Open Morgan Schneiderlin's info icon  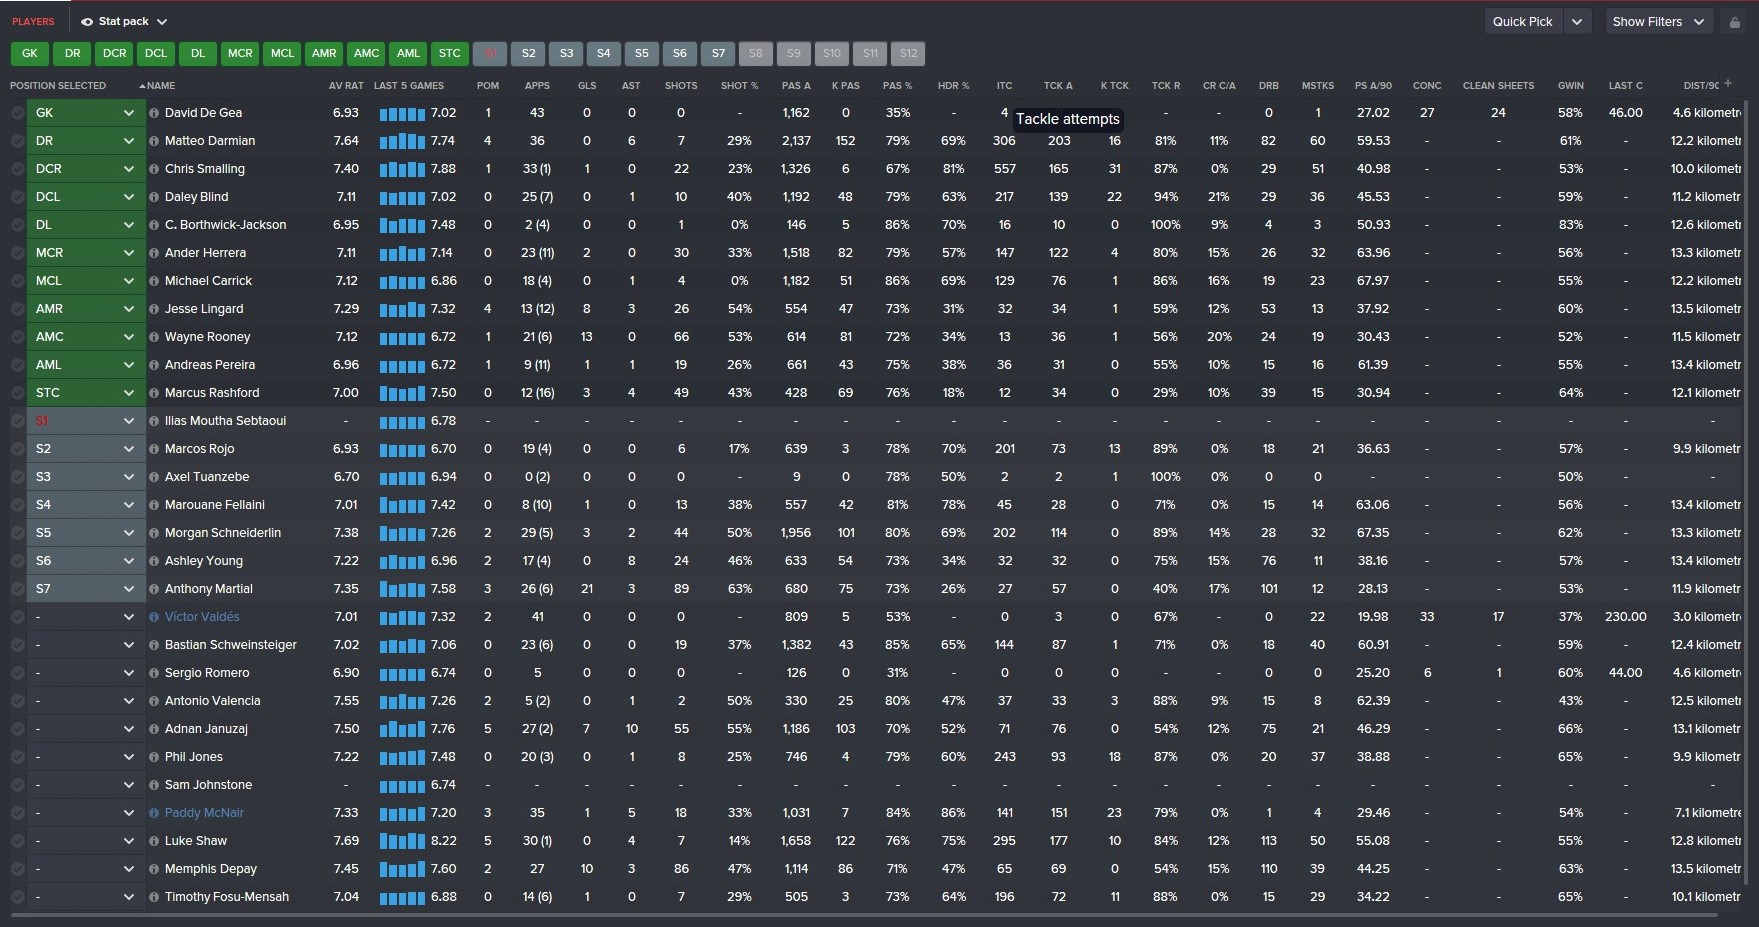[x=154, y=533]
